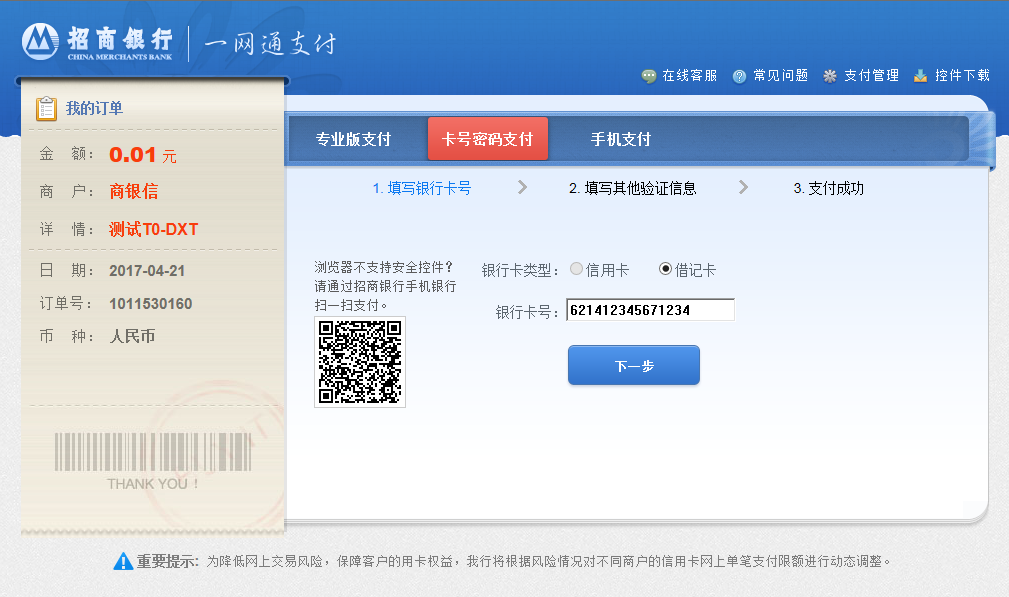Screen dimensions: 1009x597
Task: Click the QR code for mobile payment
Action: (x=360, y=362)
